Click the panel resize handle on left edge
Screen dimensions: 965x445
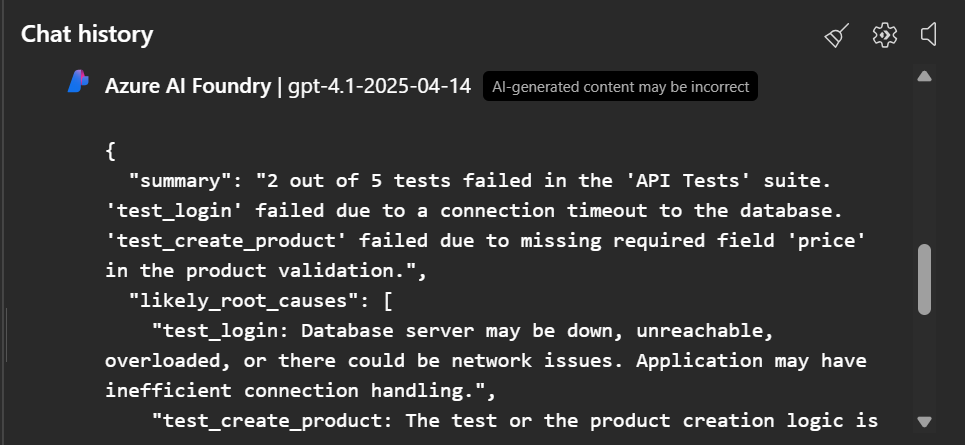(6, 335)
